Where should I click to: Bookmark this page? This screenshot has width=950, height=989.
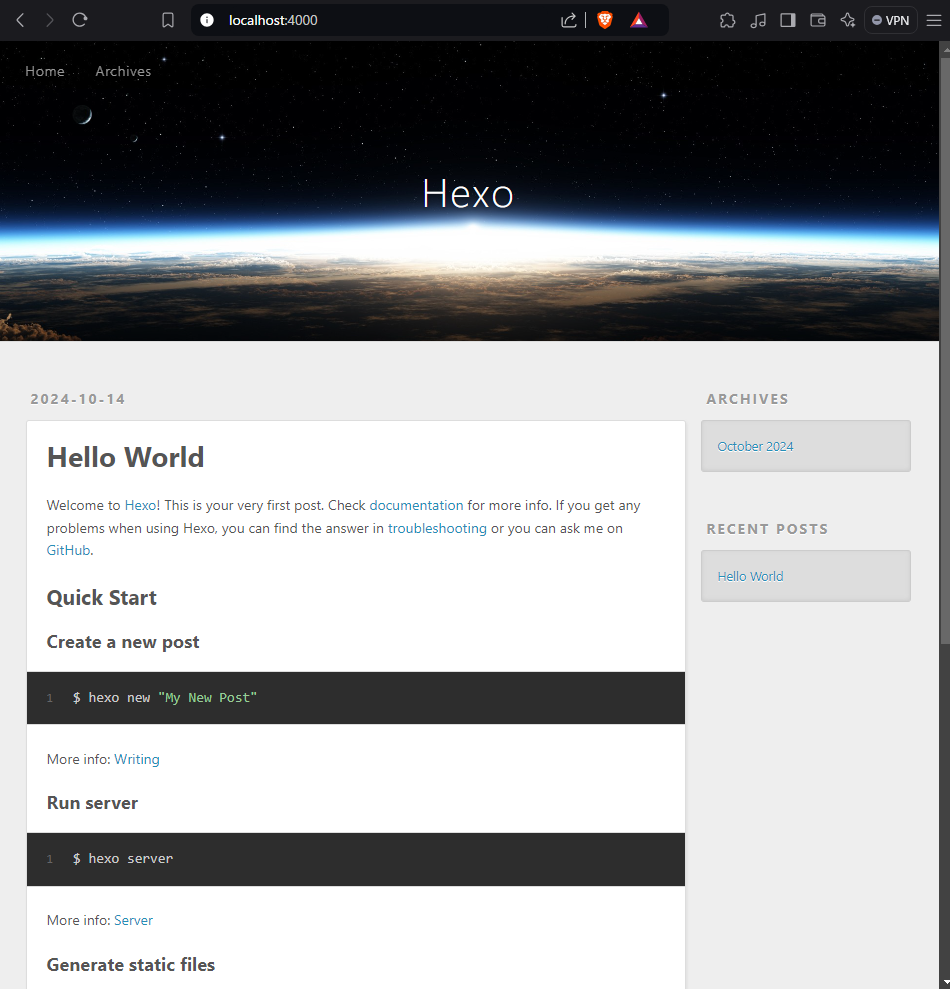click(167, 19)
